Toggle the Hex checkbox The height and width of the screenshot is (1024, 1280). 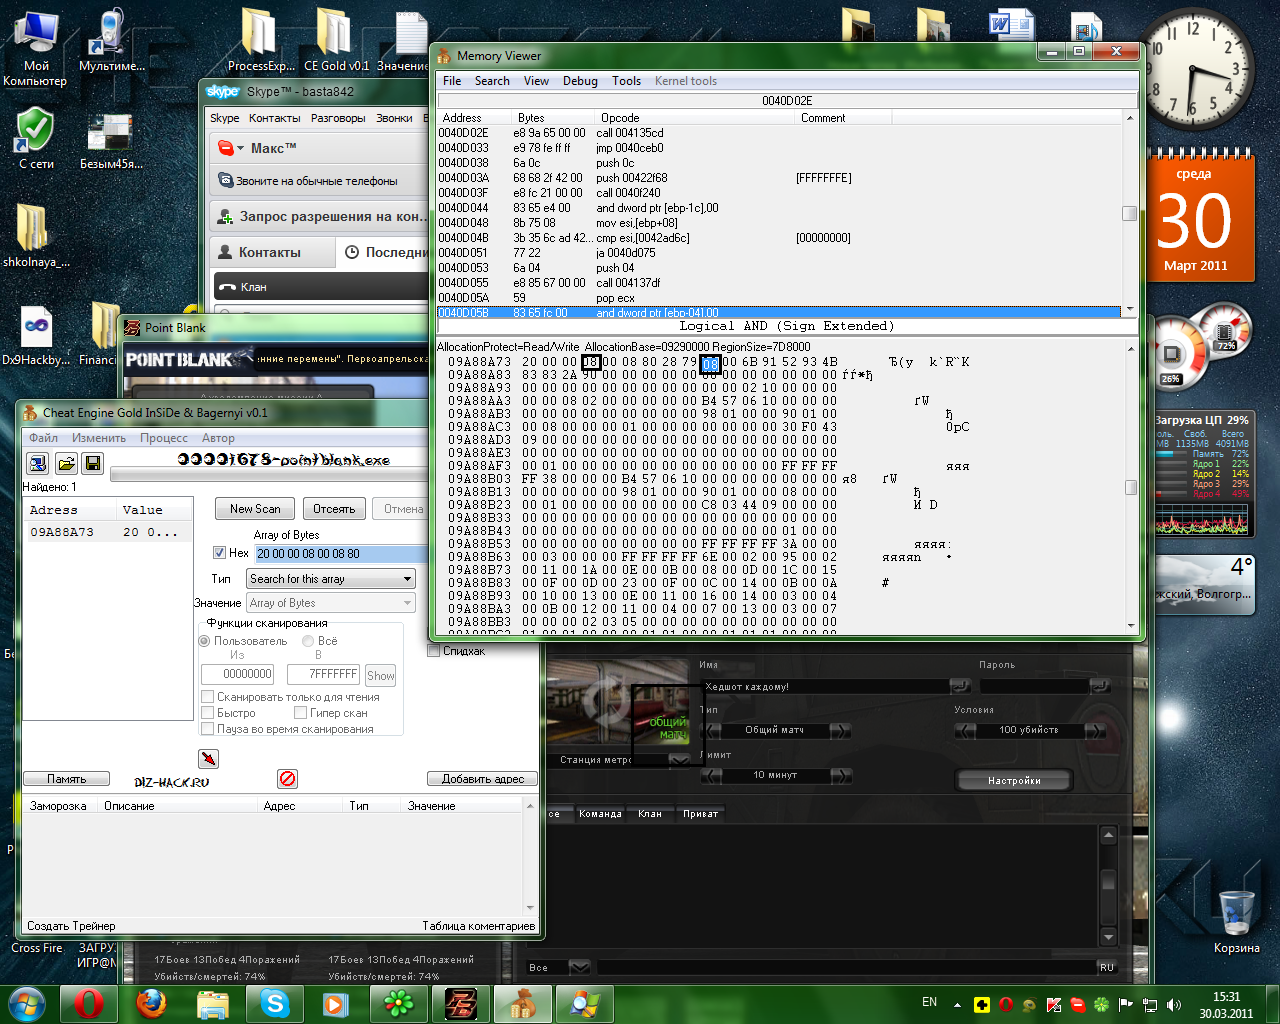(219, 552)
